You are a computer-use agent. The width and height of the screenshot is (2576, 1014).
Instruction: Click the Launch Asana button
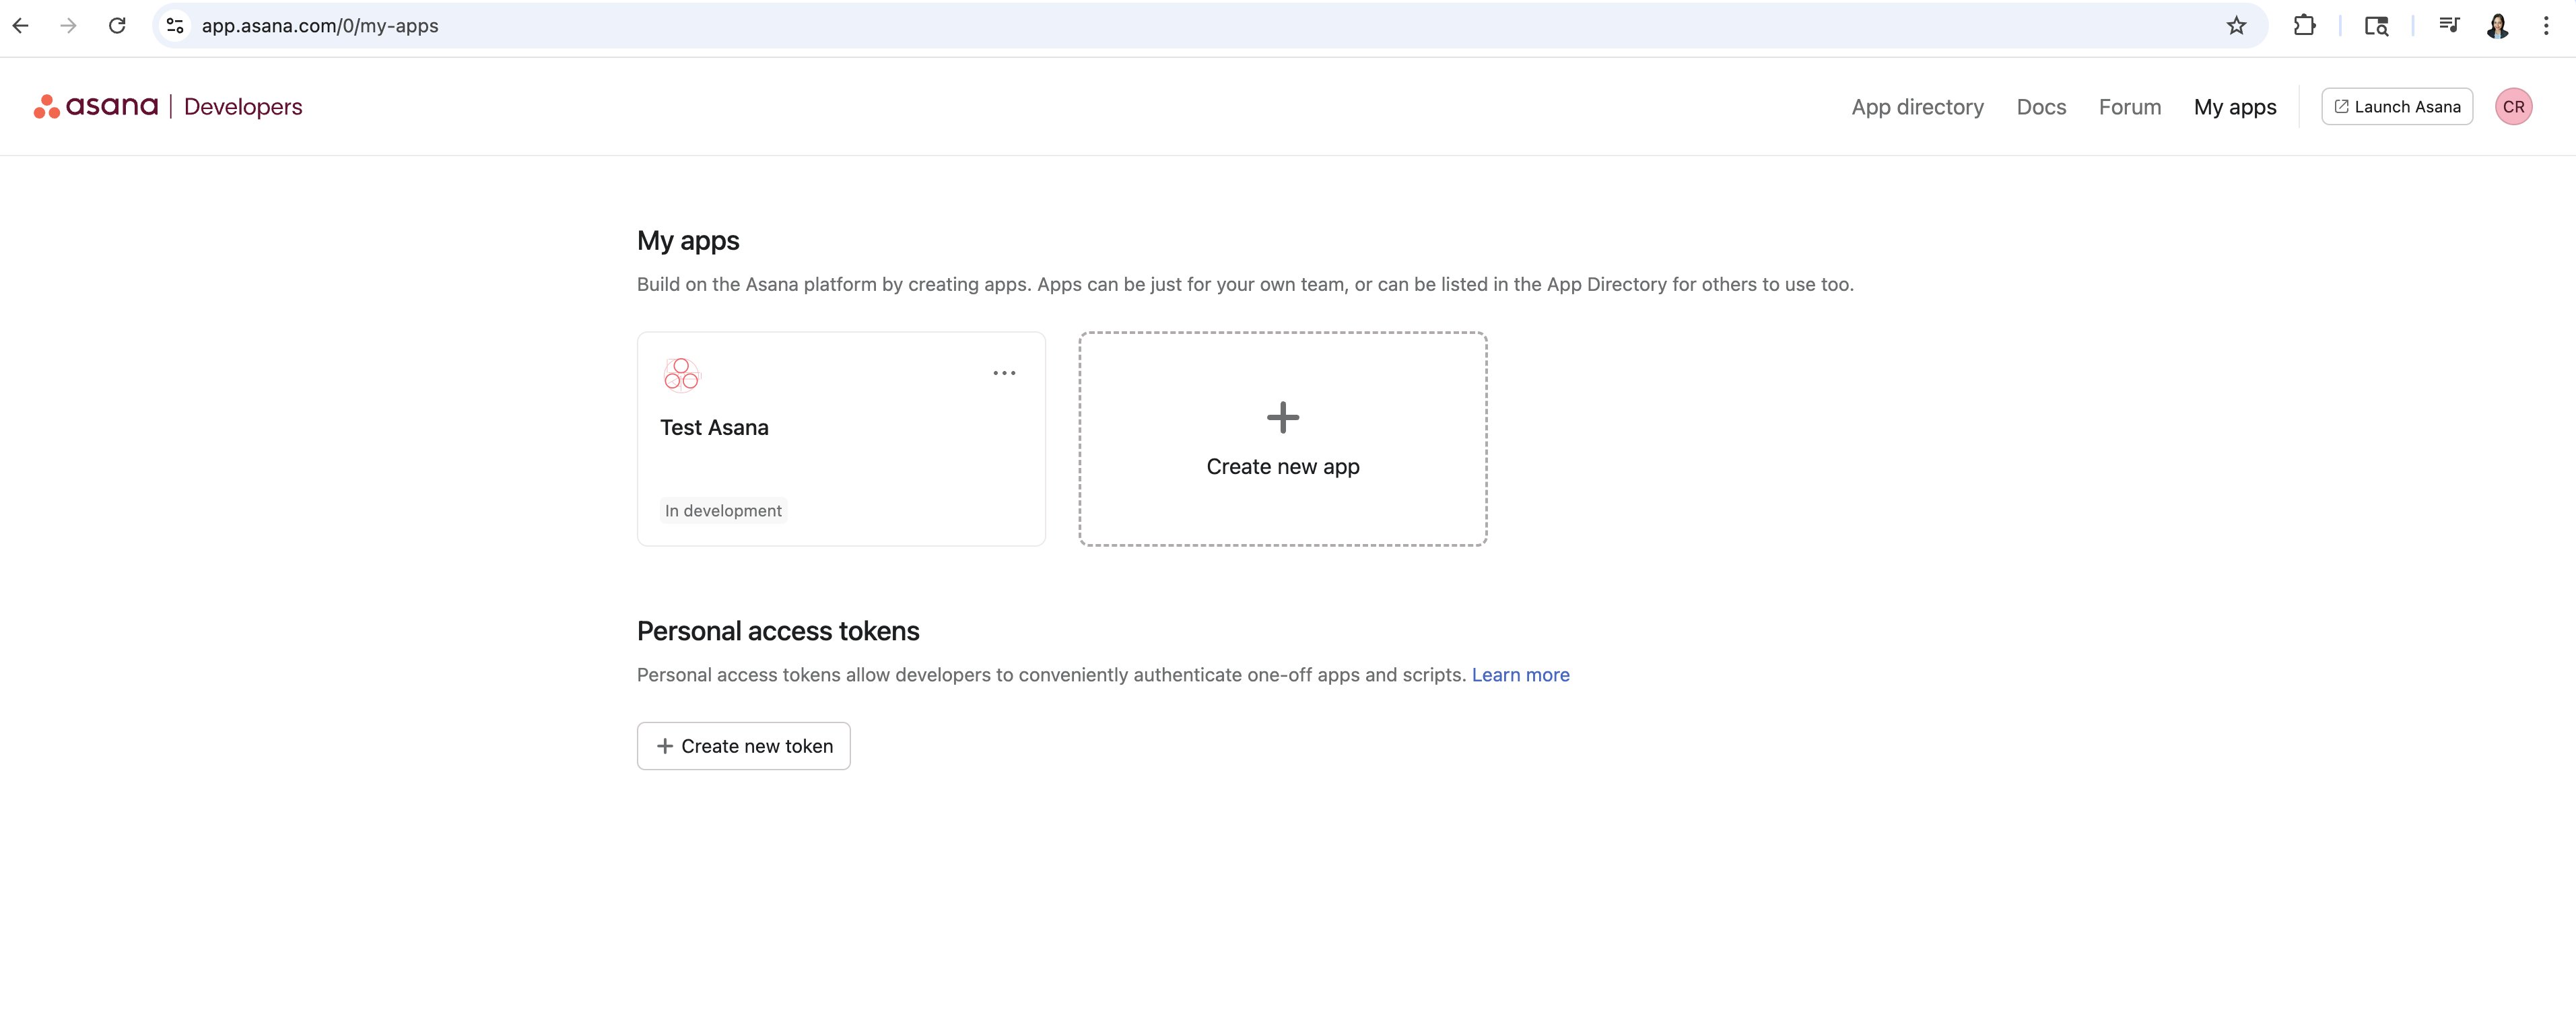[2397, 106]
